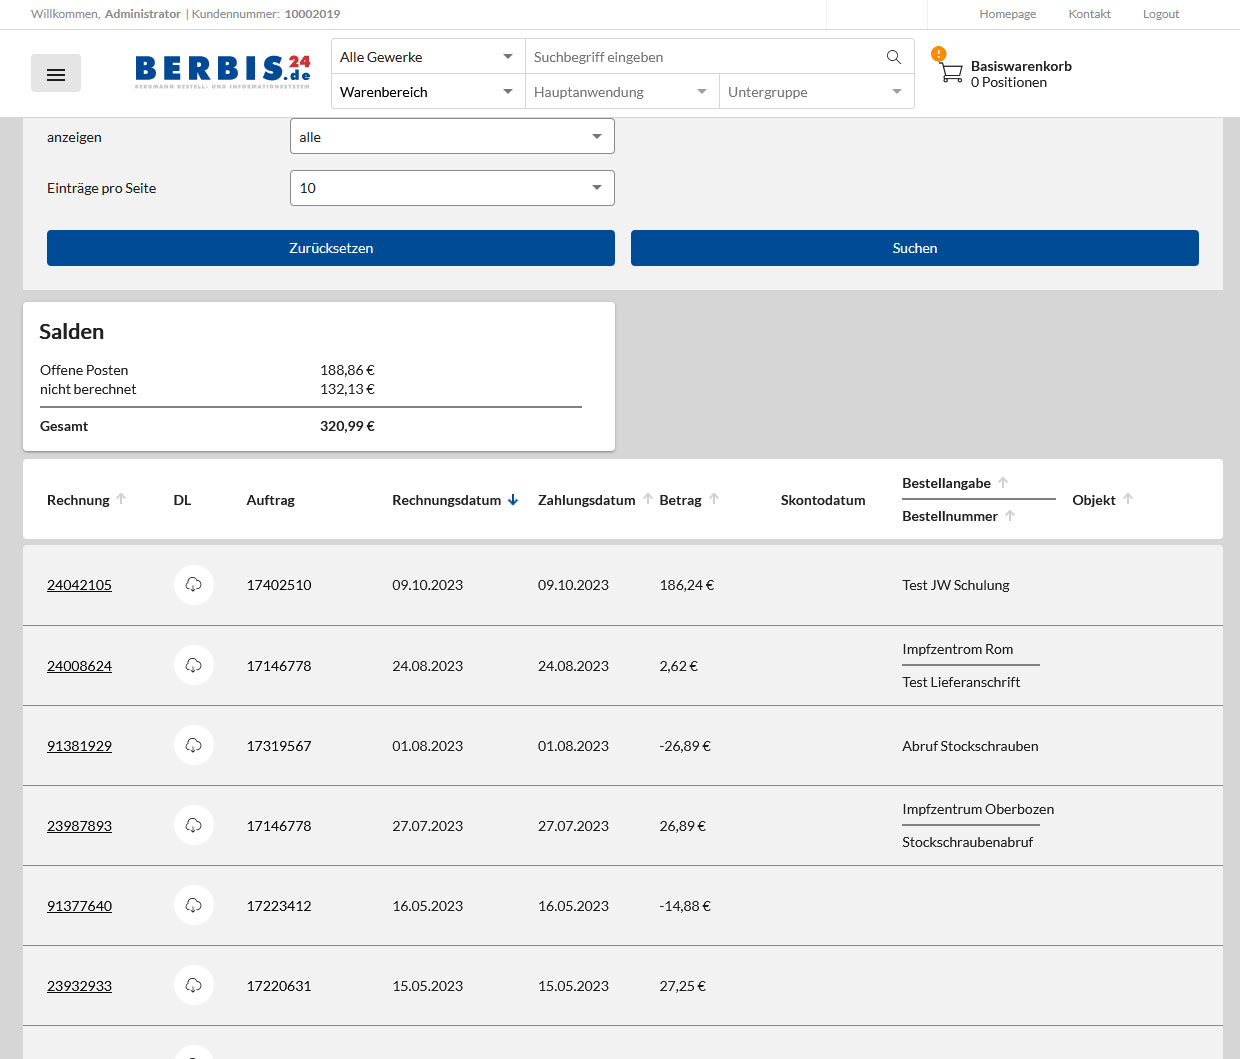Click nicht berechnet value 132,13 €
Screen dimensions: 1240x1059
[x=347, y=389]
